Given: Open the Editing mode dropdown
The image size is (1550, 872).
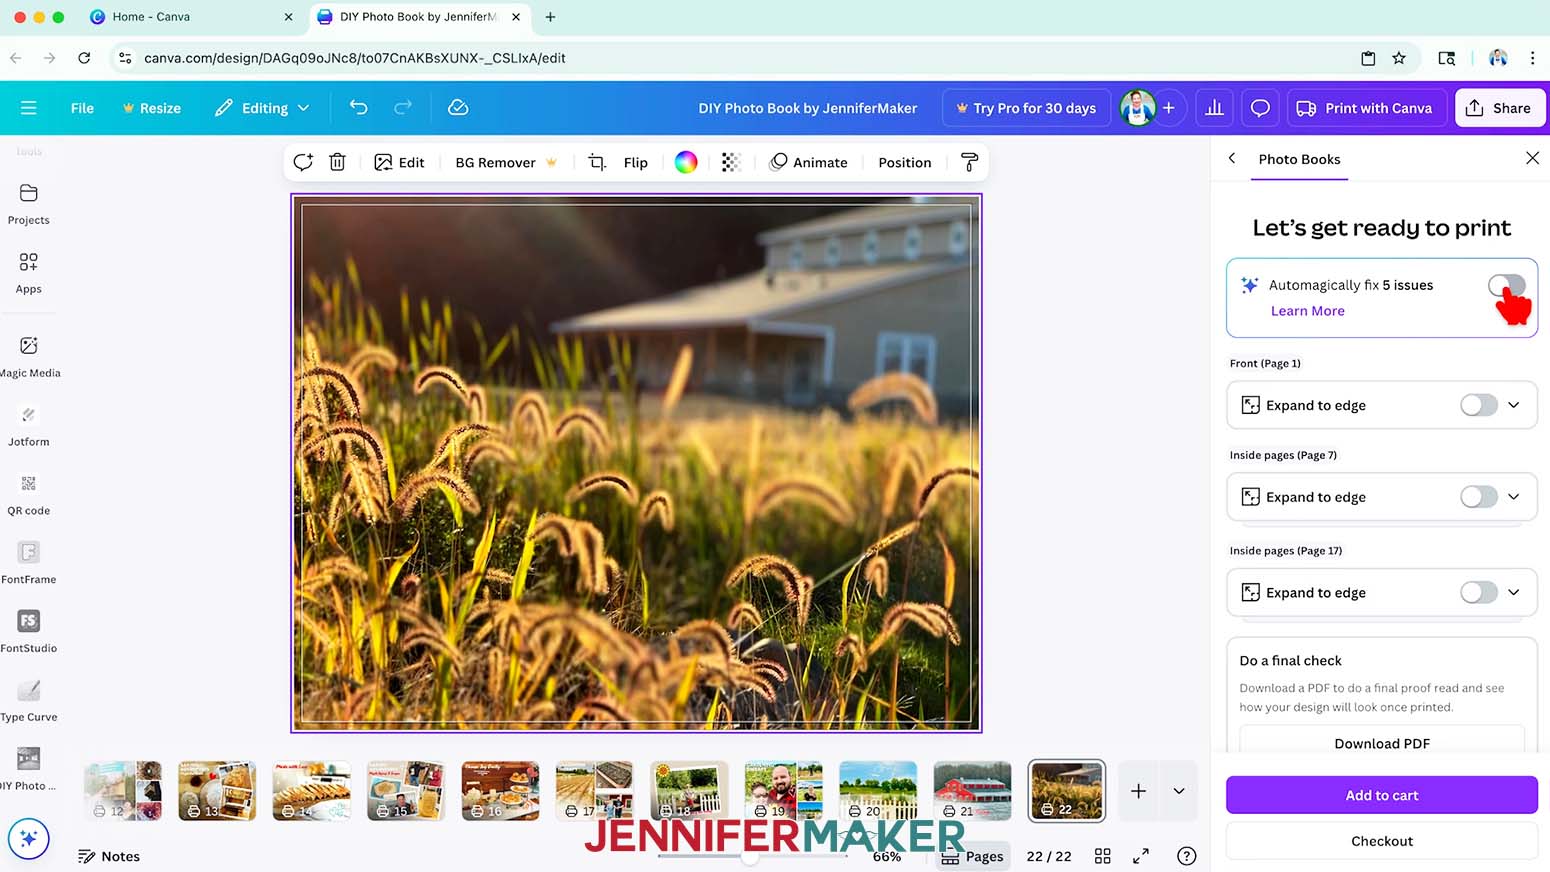Looking at the screenshot, I should coord(262,108).
